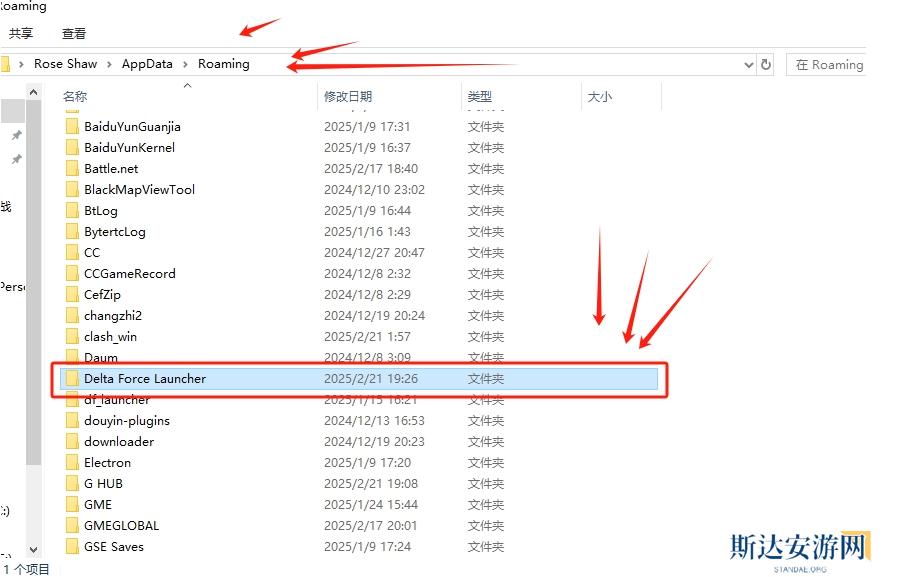This screenshot has height=577, width=901.
Task: Select the Battle.net folder icon
Action: pos(72,169)
